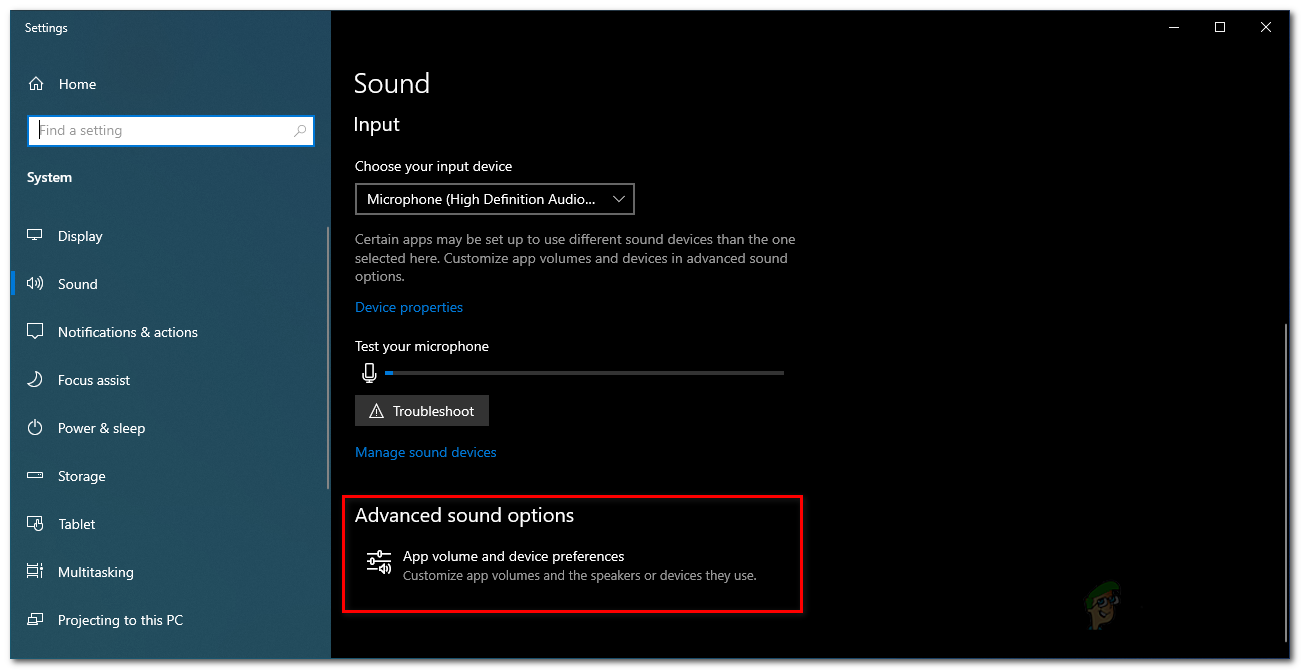
Task: Click the Focus assist moon icon
Action: [35, 380]
